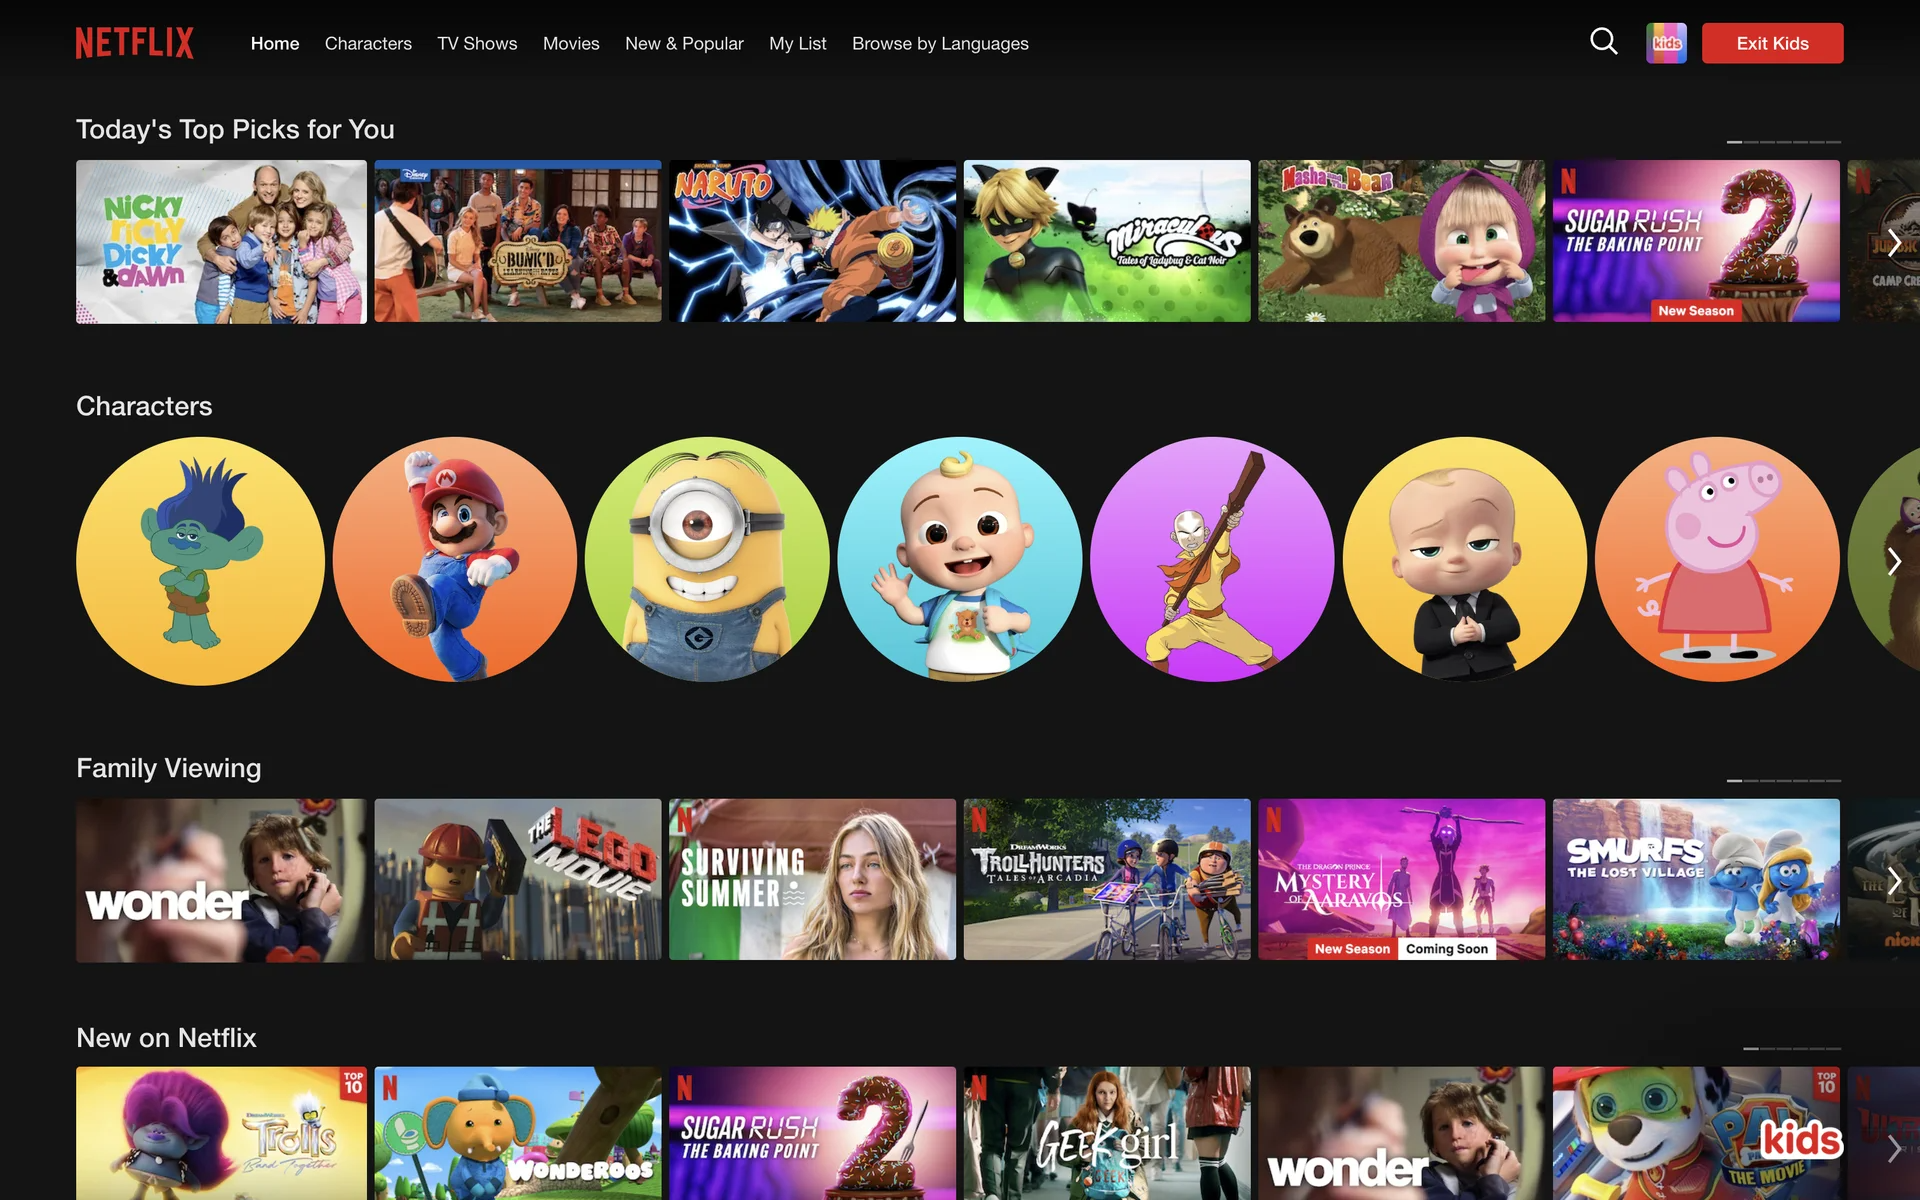Open the TV Shows menu item

tap(477, 44)
